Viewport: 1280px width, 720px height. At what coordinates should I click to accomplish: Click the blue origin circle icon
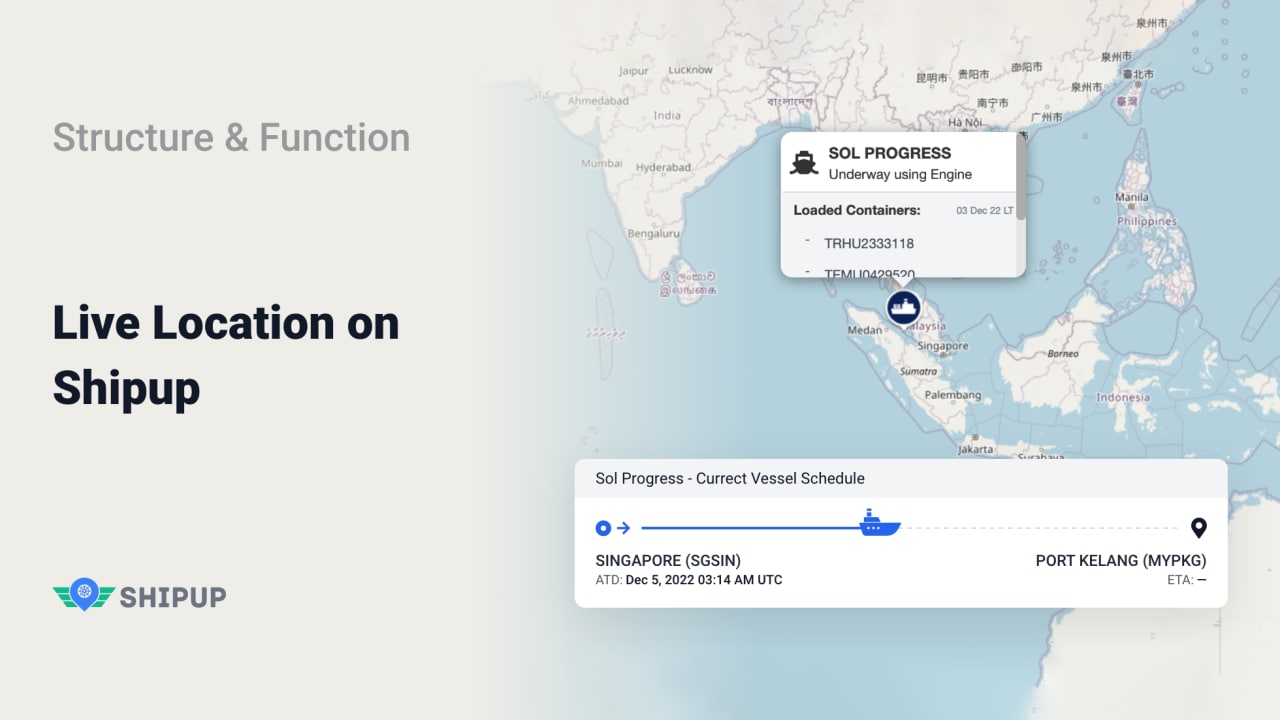(x=603, y=528)
